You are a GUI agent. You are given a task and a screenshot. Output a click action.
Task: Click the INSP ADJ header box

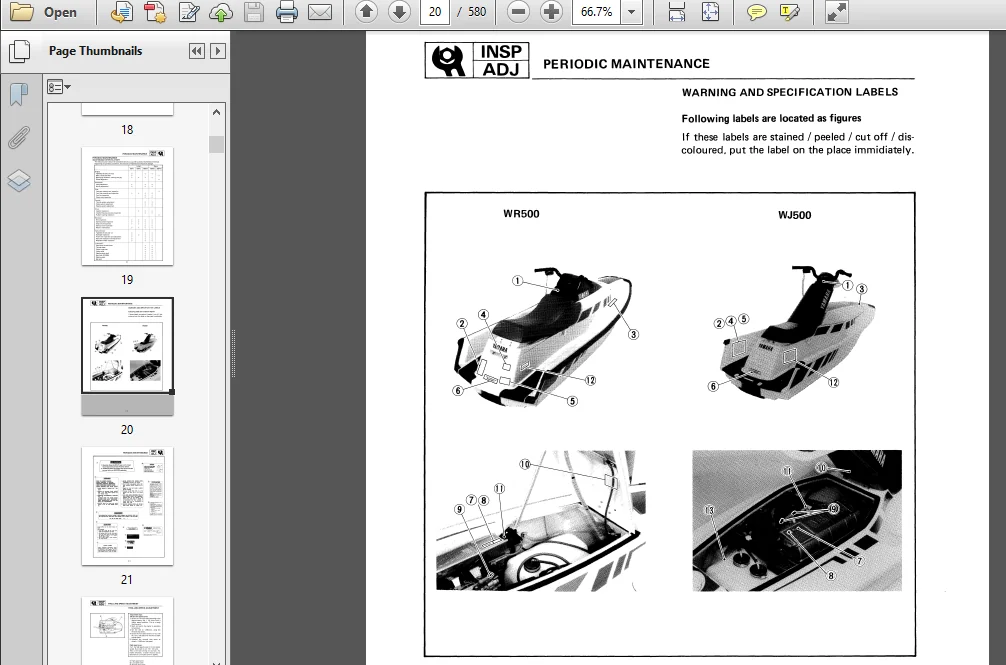point(477,60)
